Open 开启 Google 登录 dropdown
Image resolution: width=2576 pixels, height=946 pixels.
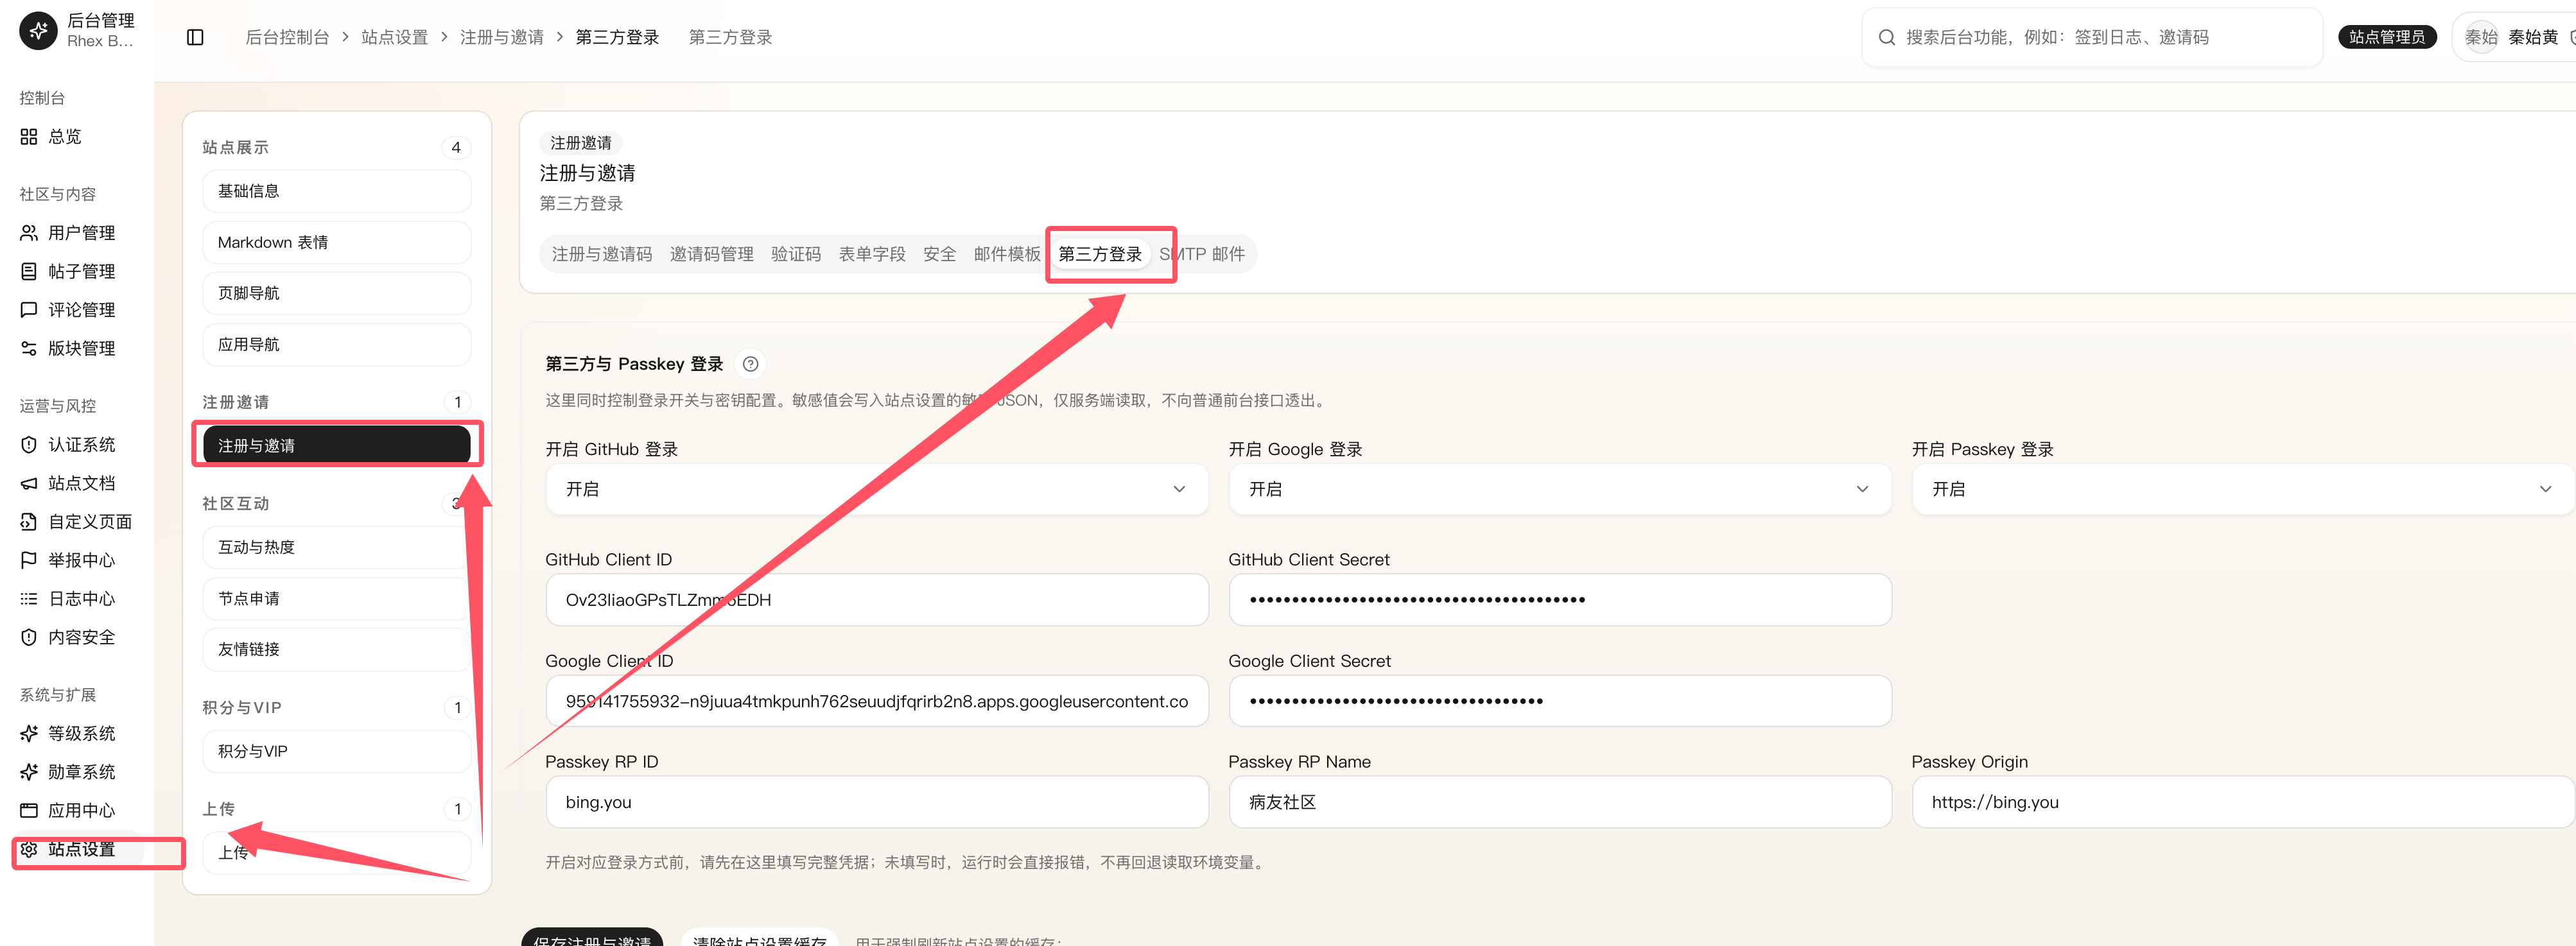(1560, 489)
